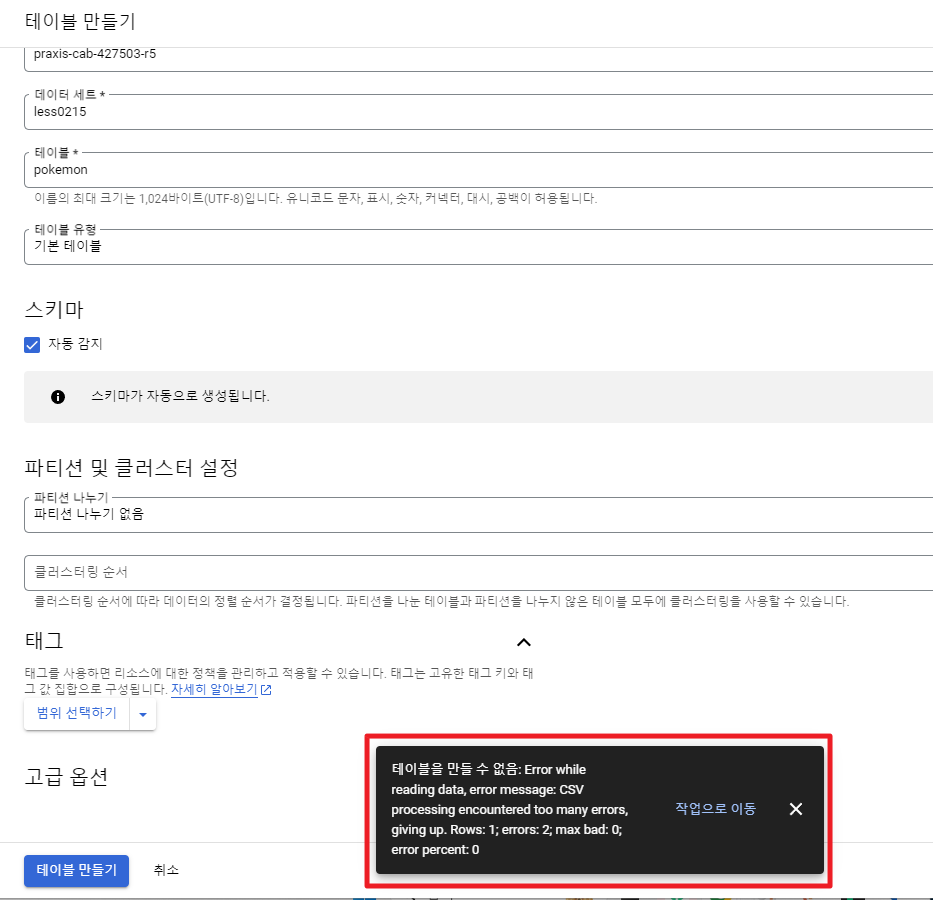Click the external link icon after 자세히 알아보기

coord(266,690)
